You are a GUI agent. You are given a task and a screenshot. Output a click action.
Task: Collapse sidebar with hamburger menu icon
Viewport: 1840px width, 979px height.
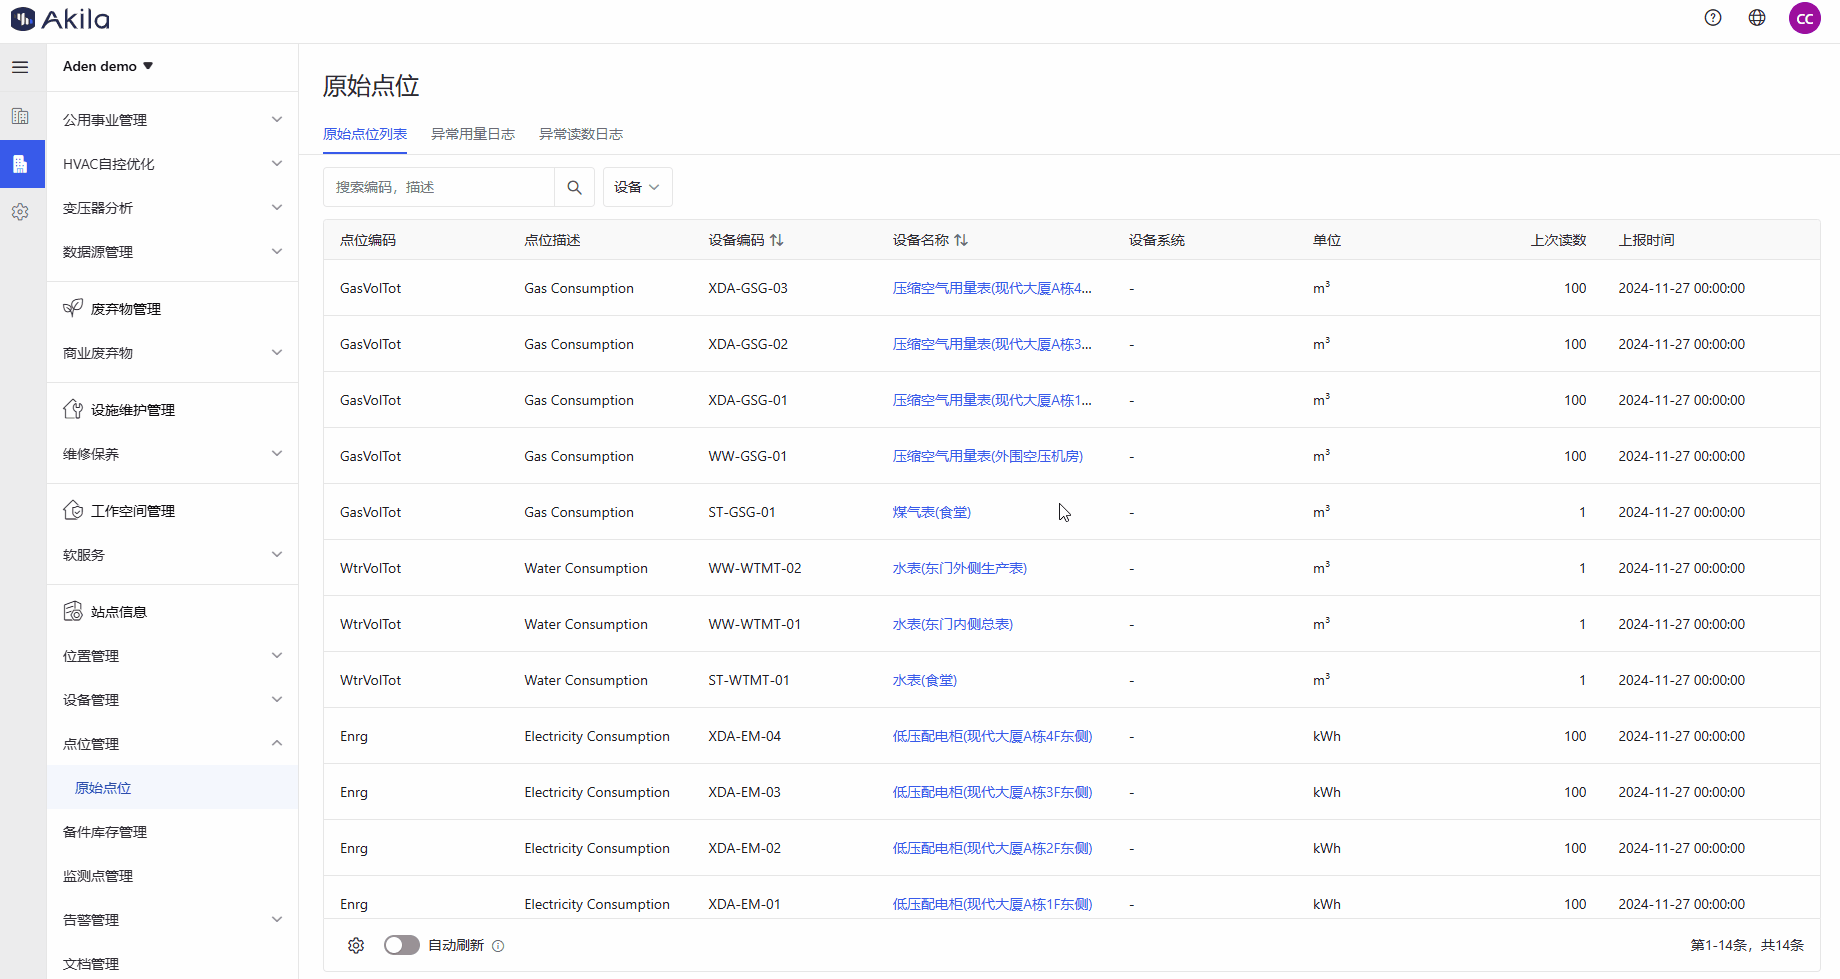coord(20,67)
